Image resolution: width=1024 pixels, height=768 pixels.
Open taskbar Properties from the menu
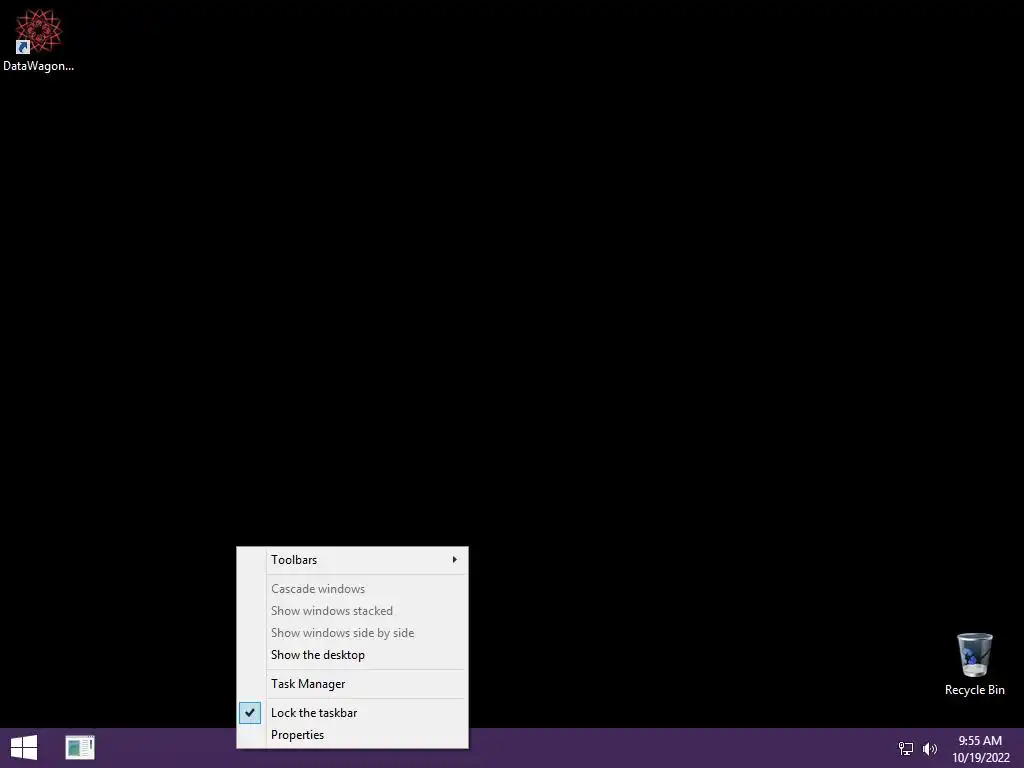(x=353, y=735)
